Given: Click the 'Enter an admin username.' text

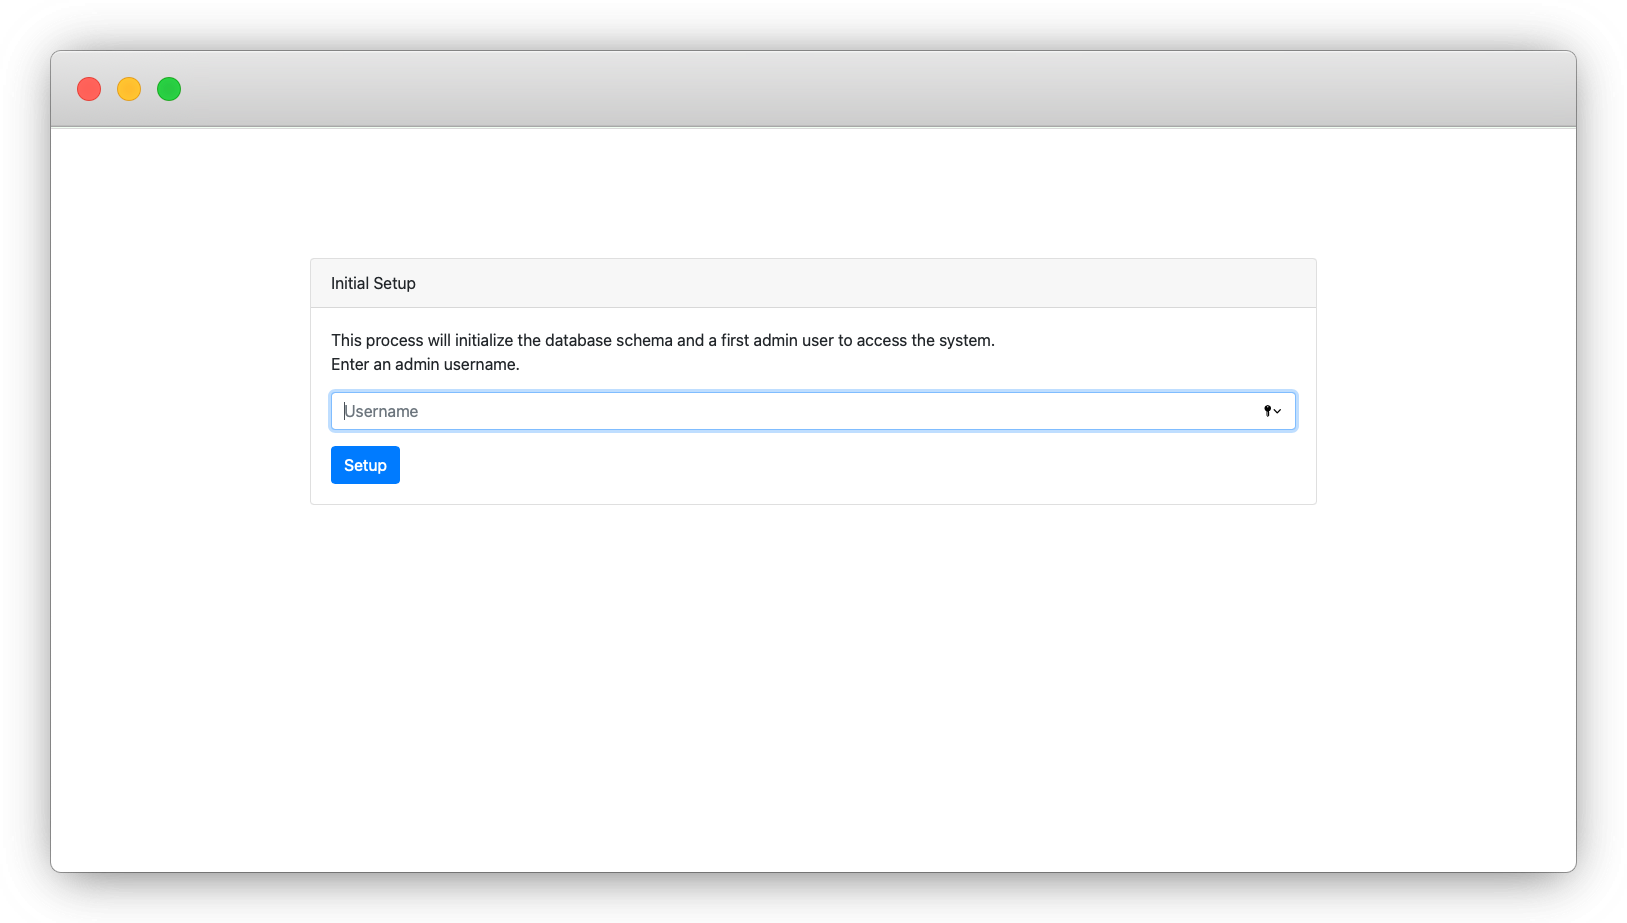Looking at the screenshot, I should click(425, 364).
